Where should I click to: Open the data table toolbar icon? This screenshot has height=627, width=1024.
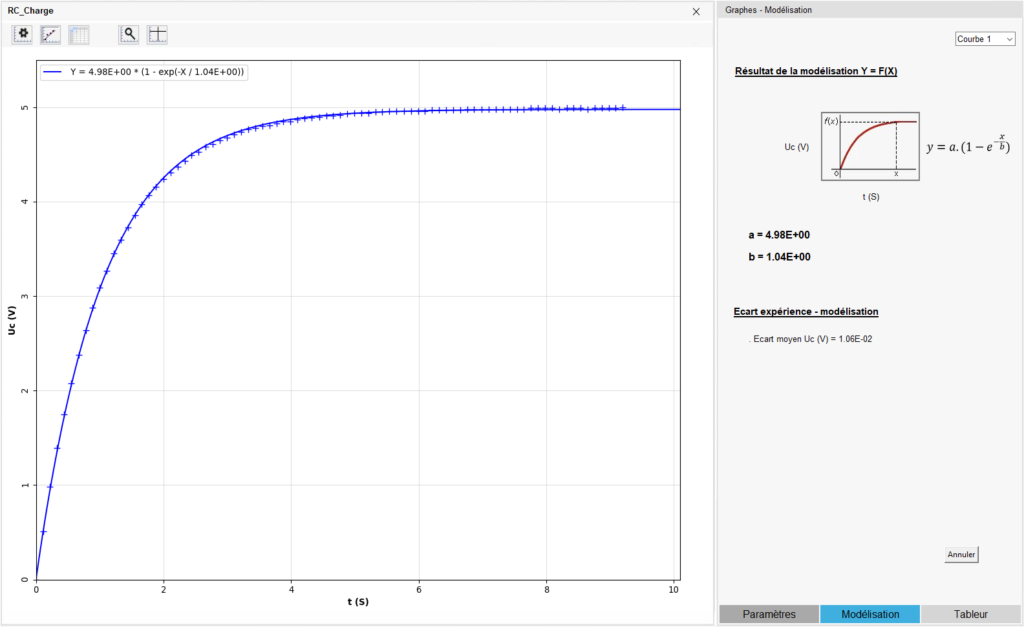tap(79, 34)
